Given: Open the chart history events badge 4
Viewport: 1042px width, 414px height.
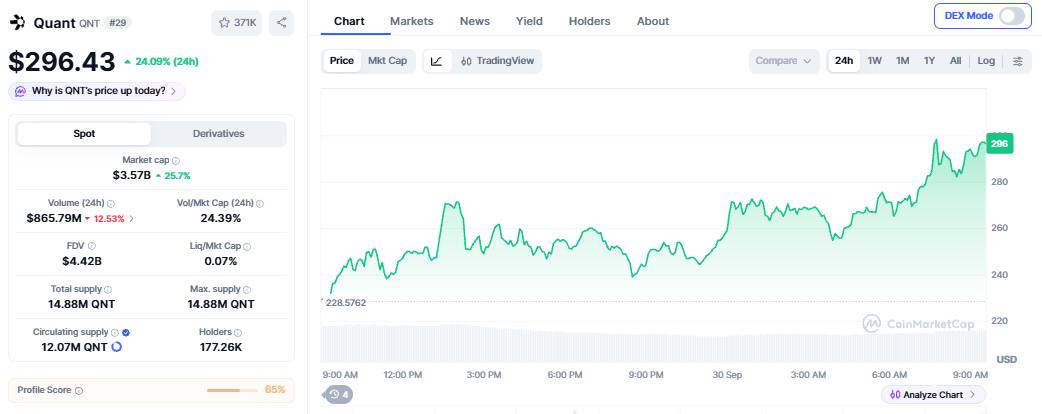Looking at the screenshot, I should click(339, 395).
